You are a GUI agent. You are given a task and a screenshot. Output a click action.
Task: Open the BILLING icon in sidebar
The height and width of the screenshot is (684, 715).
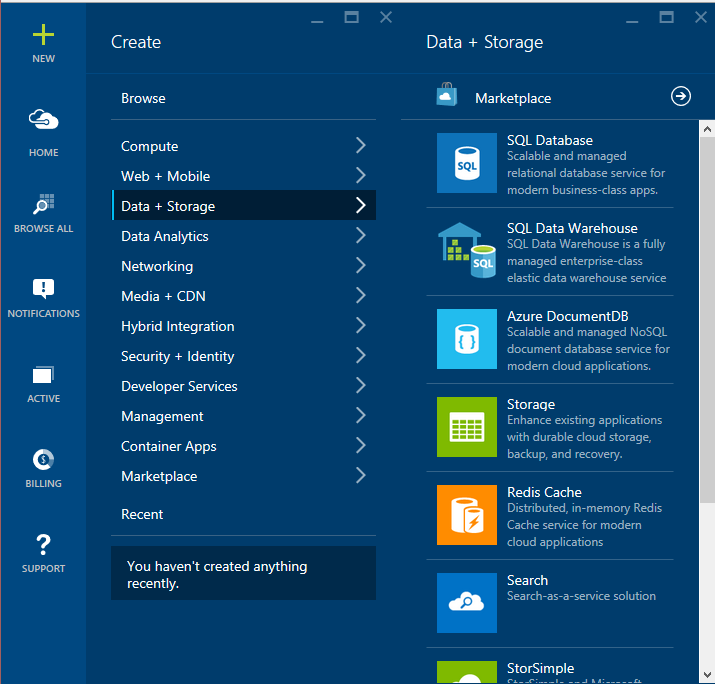point(43,460)
